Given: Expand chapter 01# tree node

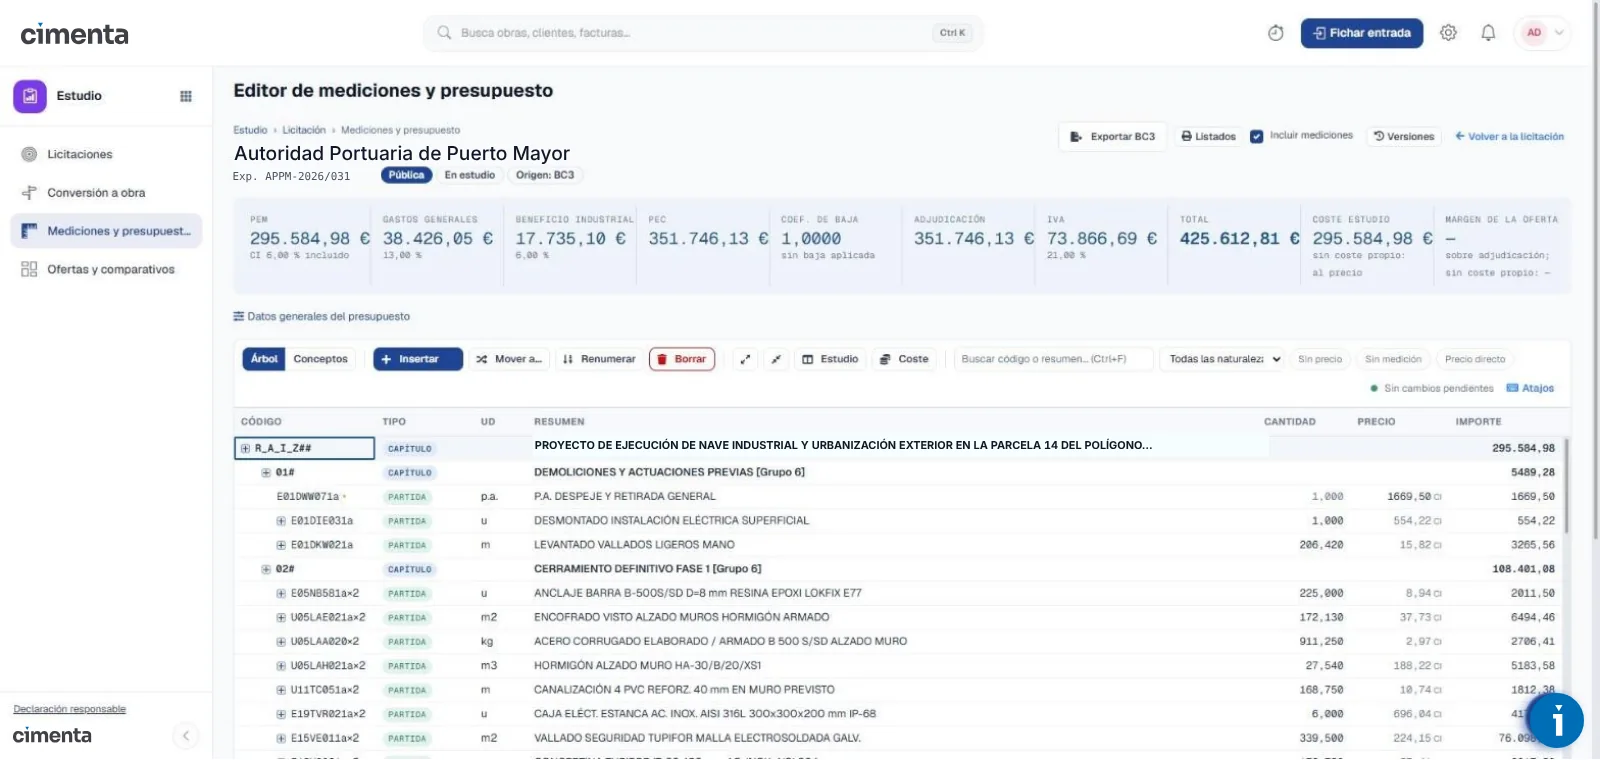Looking at the screenshot, I should tap(266, 473).
